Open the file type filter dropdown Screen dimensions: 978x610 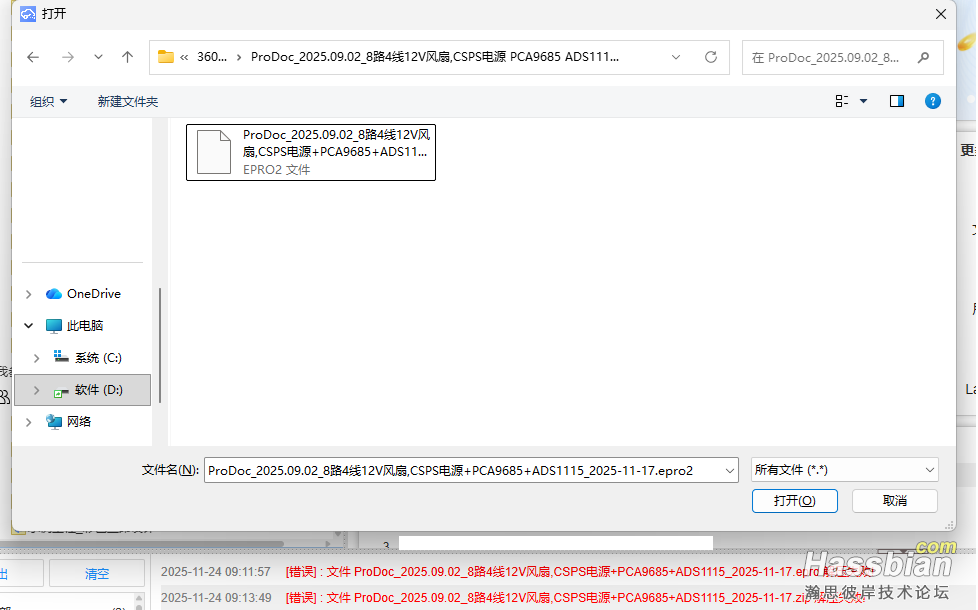pos(844,469)
